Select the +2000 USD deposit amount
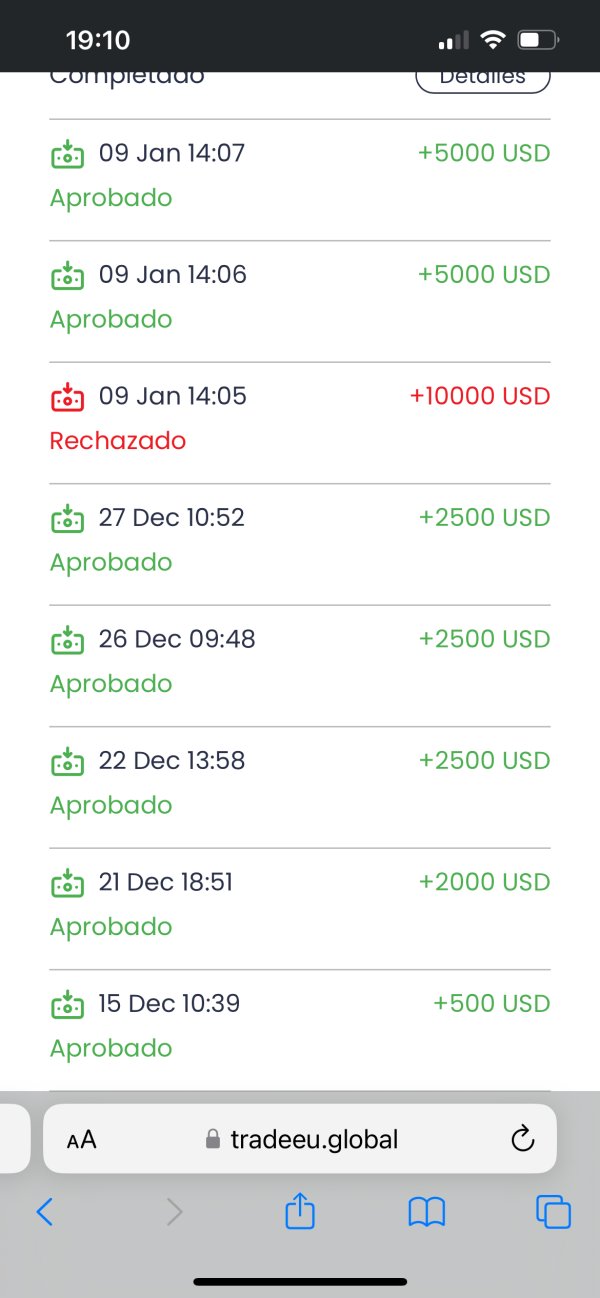Screen dimensions: 600x1298 coord(484,882)
